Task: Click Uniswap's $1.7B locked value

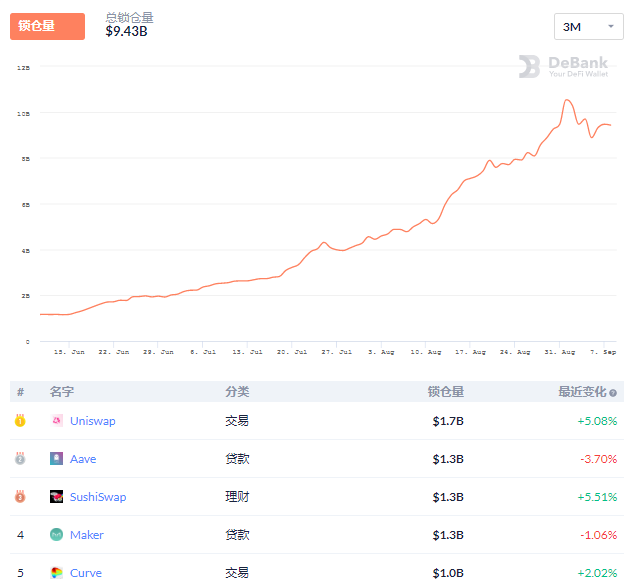Action: coord(448,421)
